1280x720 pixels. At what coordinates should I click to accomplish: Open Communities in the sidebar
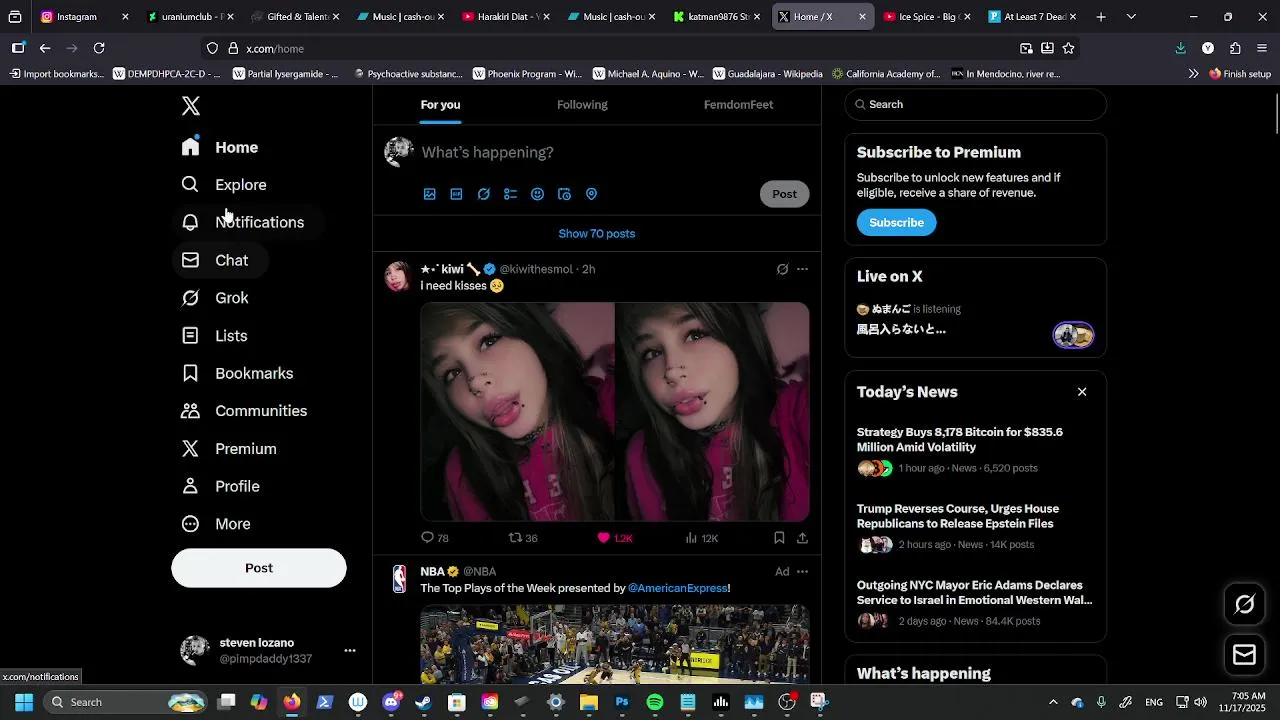tap(244, 411)
